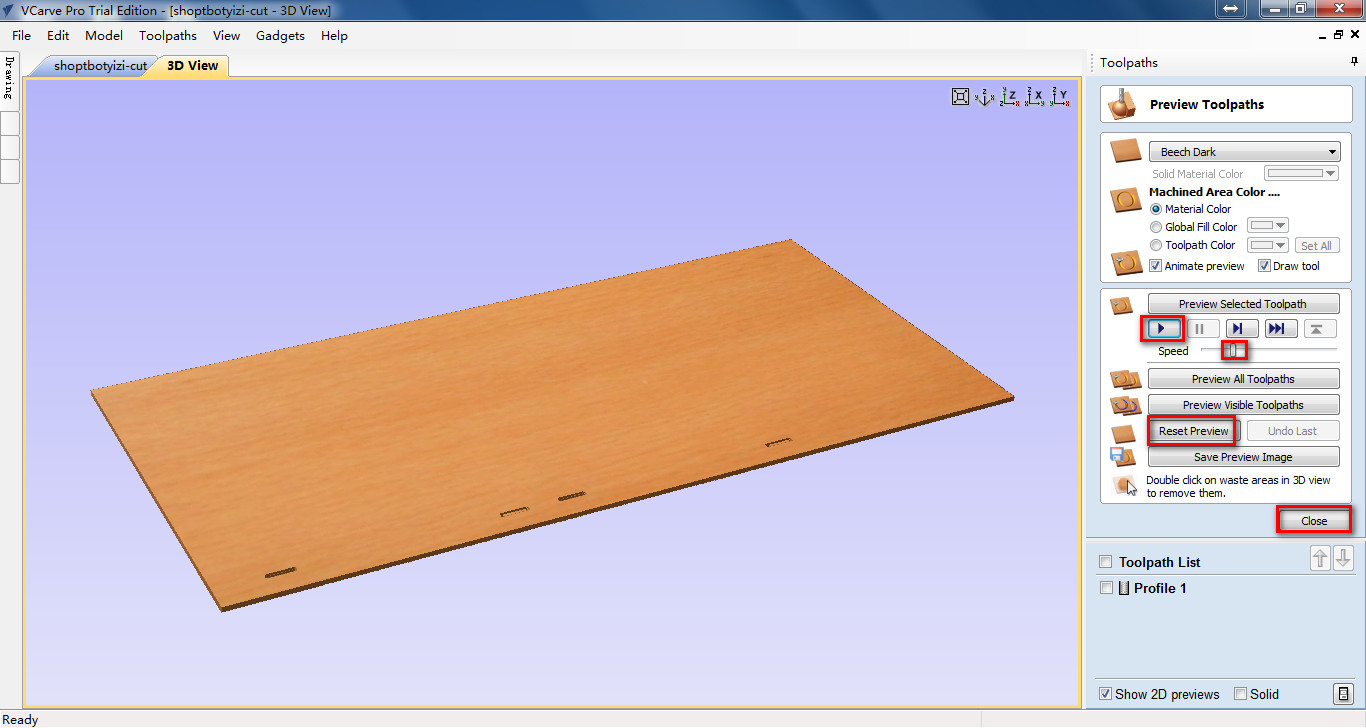Open the Gadgets menu

click(x=281, y=35)
